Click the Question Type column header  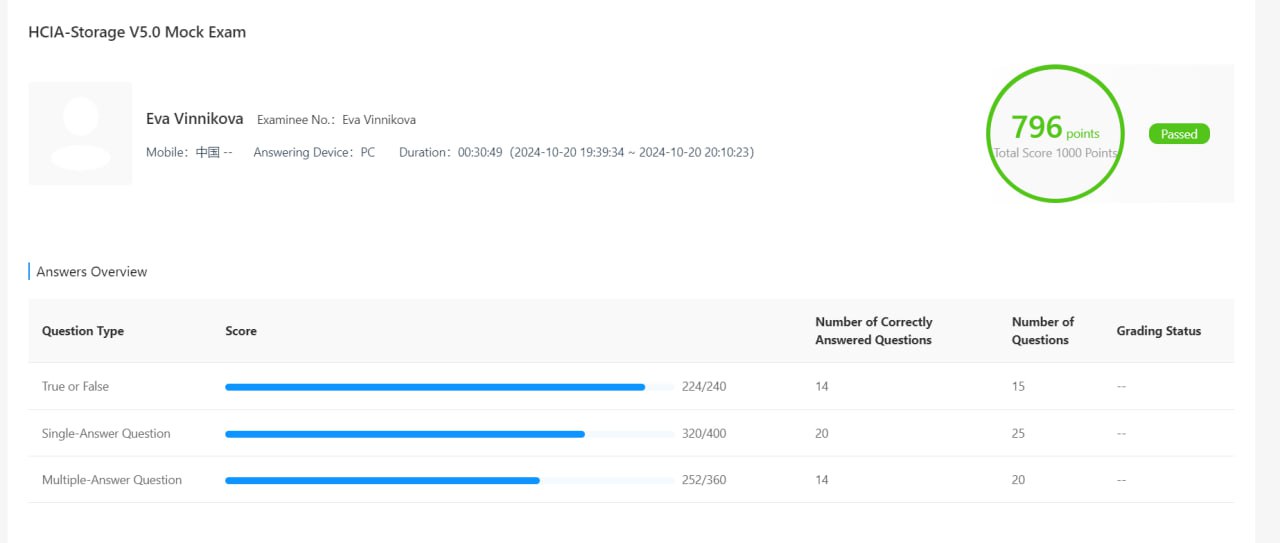[x=83, y=331]
